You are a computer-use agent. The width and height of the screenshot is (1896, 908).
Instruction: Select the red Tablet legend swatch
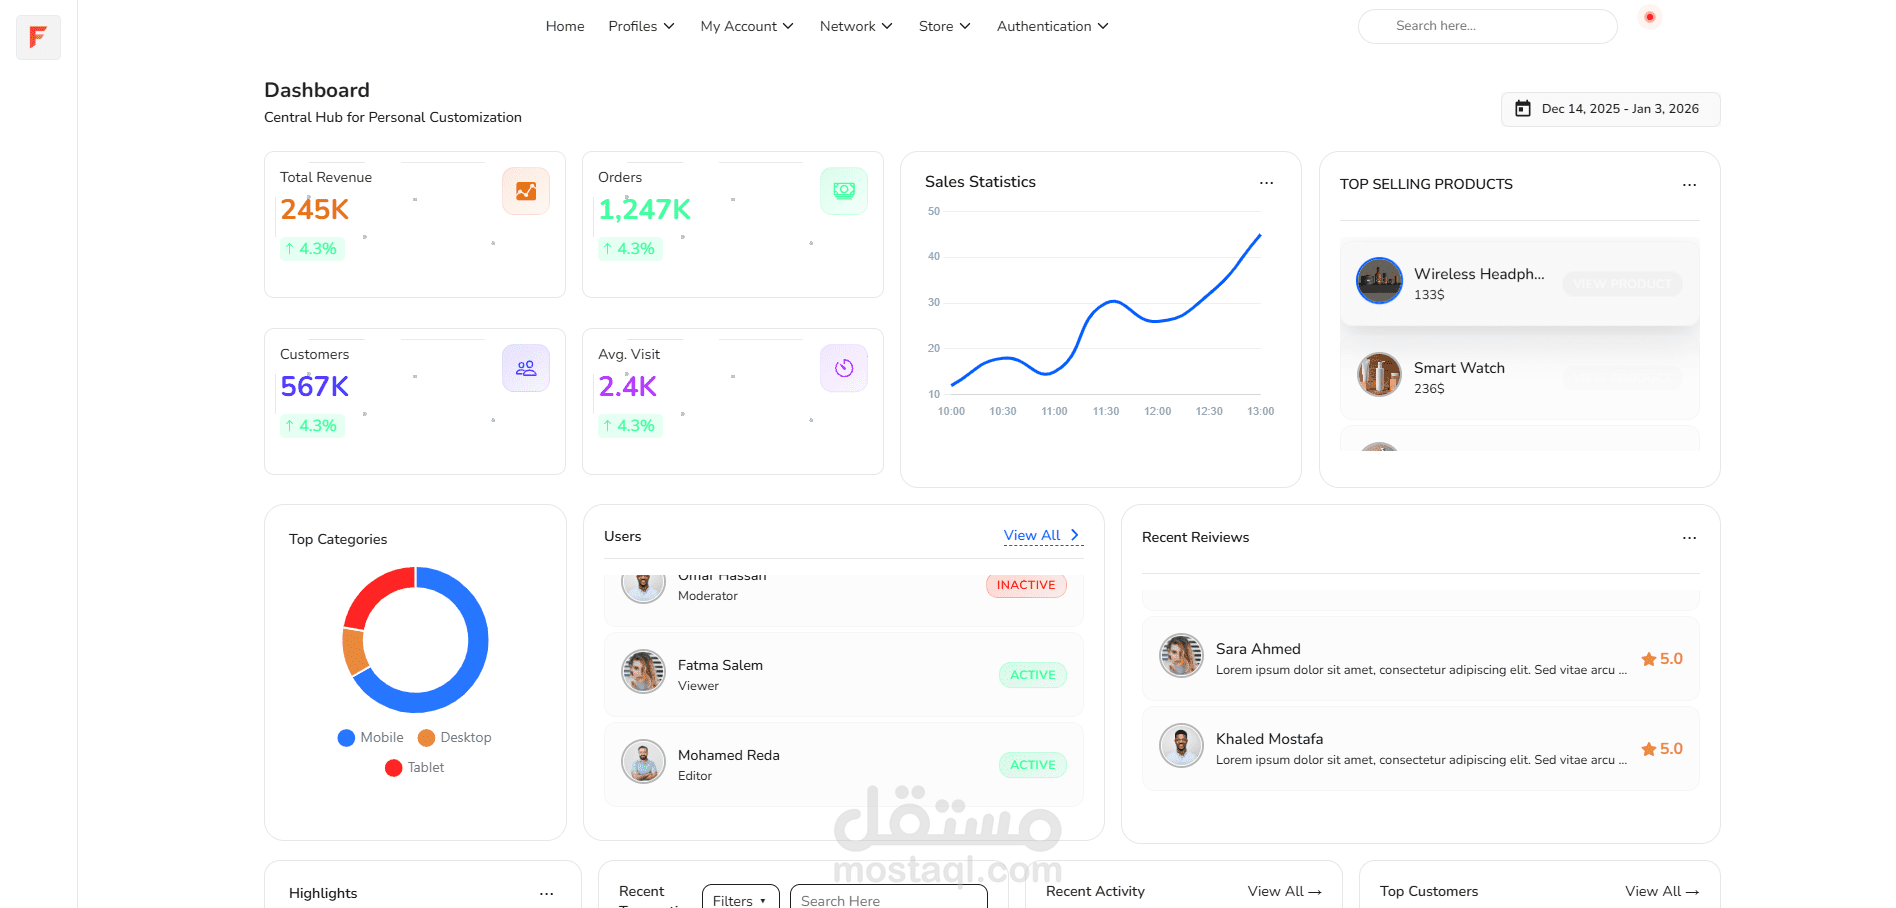point(393,768)
